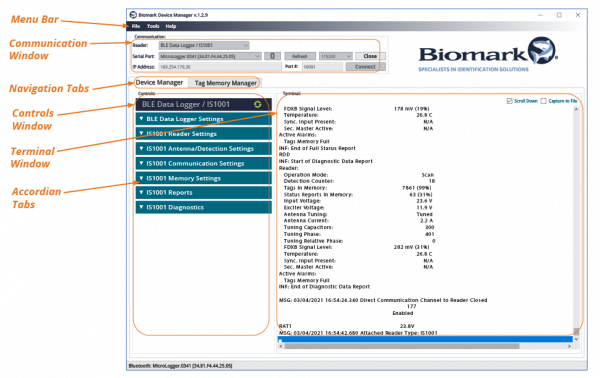Click the Port # input field
Image resolution: width=600 pixels, height=378 pixels.
[x=322, y=67]
